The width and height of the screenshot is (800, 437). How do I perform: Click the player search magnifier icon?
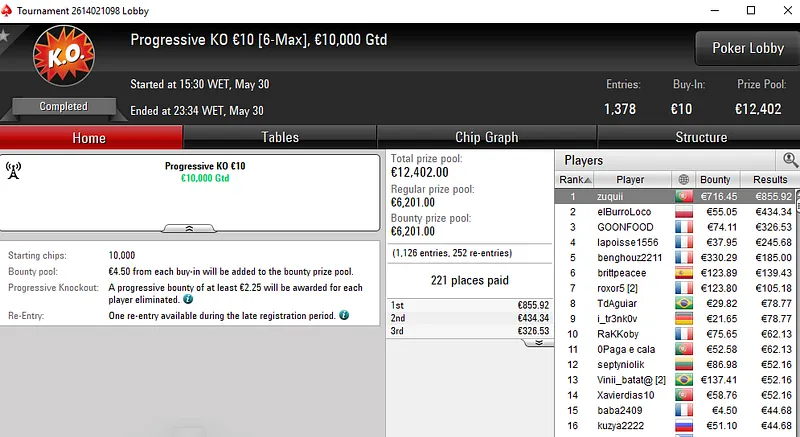[790, 160]
